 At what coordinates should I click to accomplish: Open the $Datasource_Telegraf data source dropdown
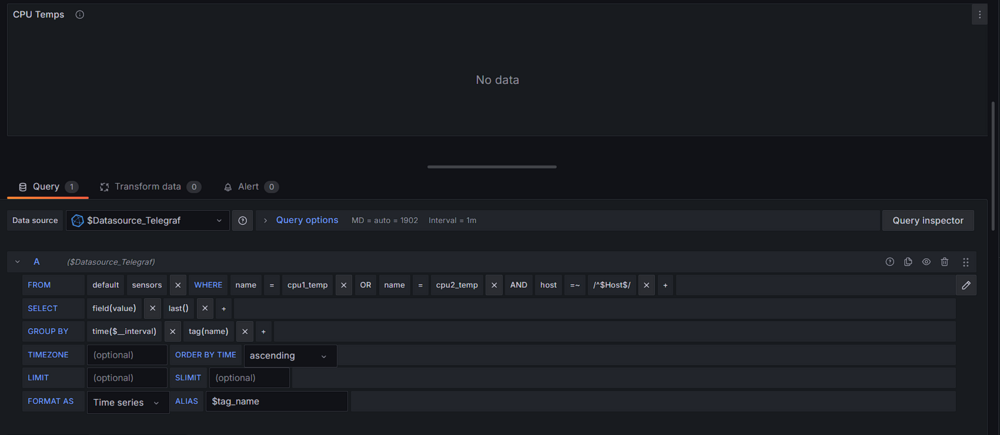(147, 220)
